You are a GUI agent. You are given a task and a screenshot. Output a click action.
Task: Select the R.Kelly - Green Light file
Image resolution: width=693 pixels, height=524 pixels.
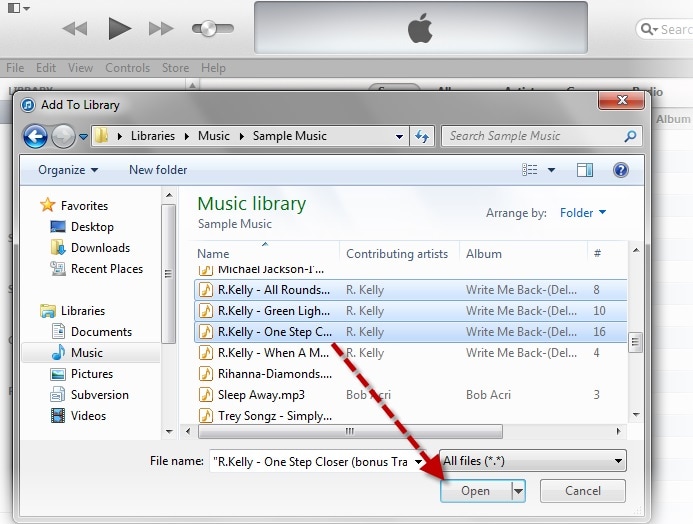coord(411,311)
